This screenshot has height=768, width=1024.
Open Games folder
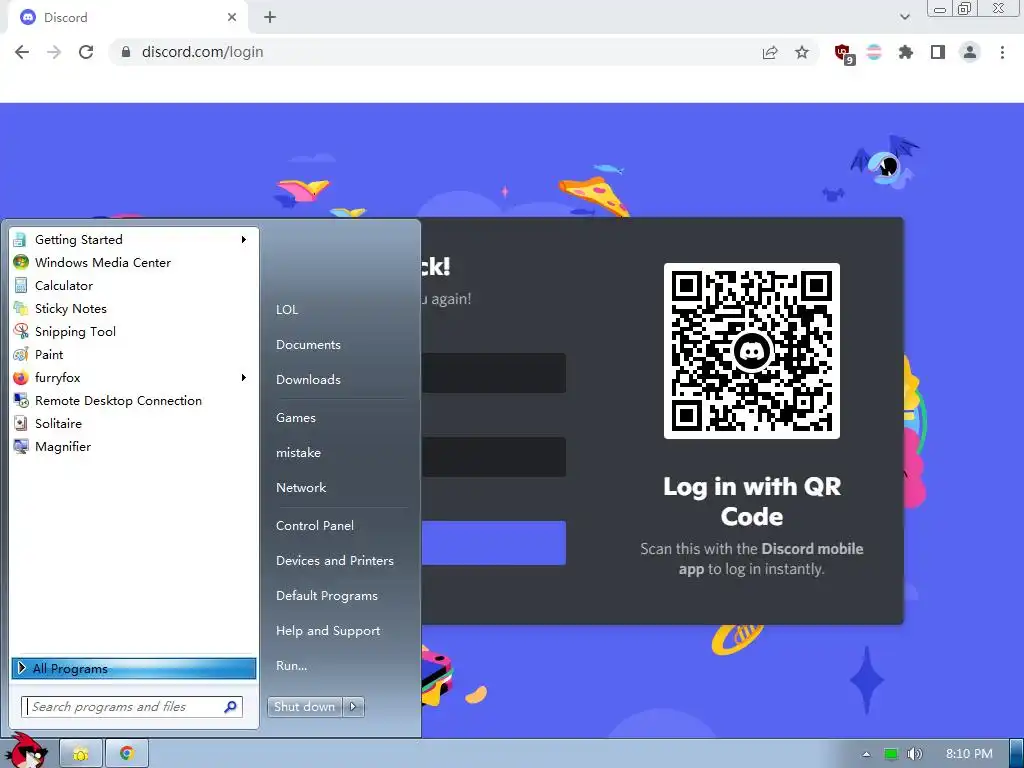tap(296, 418)
